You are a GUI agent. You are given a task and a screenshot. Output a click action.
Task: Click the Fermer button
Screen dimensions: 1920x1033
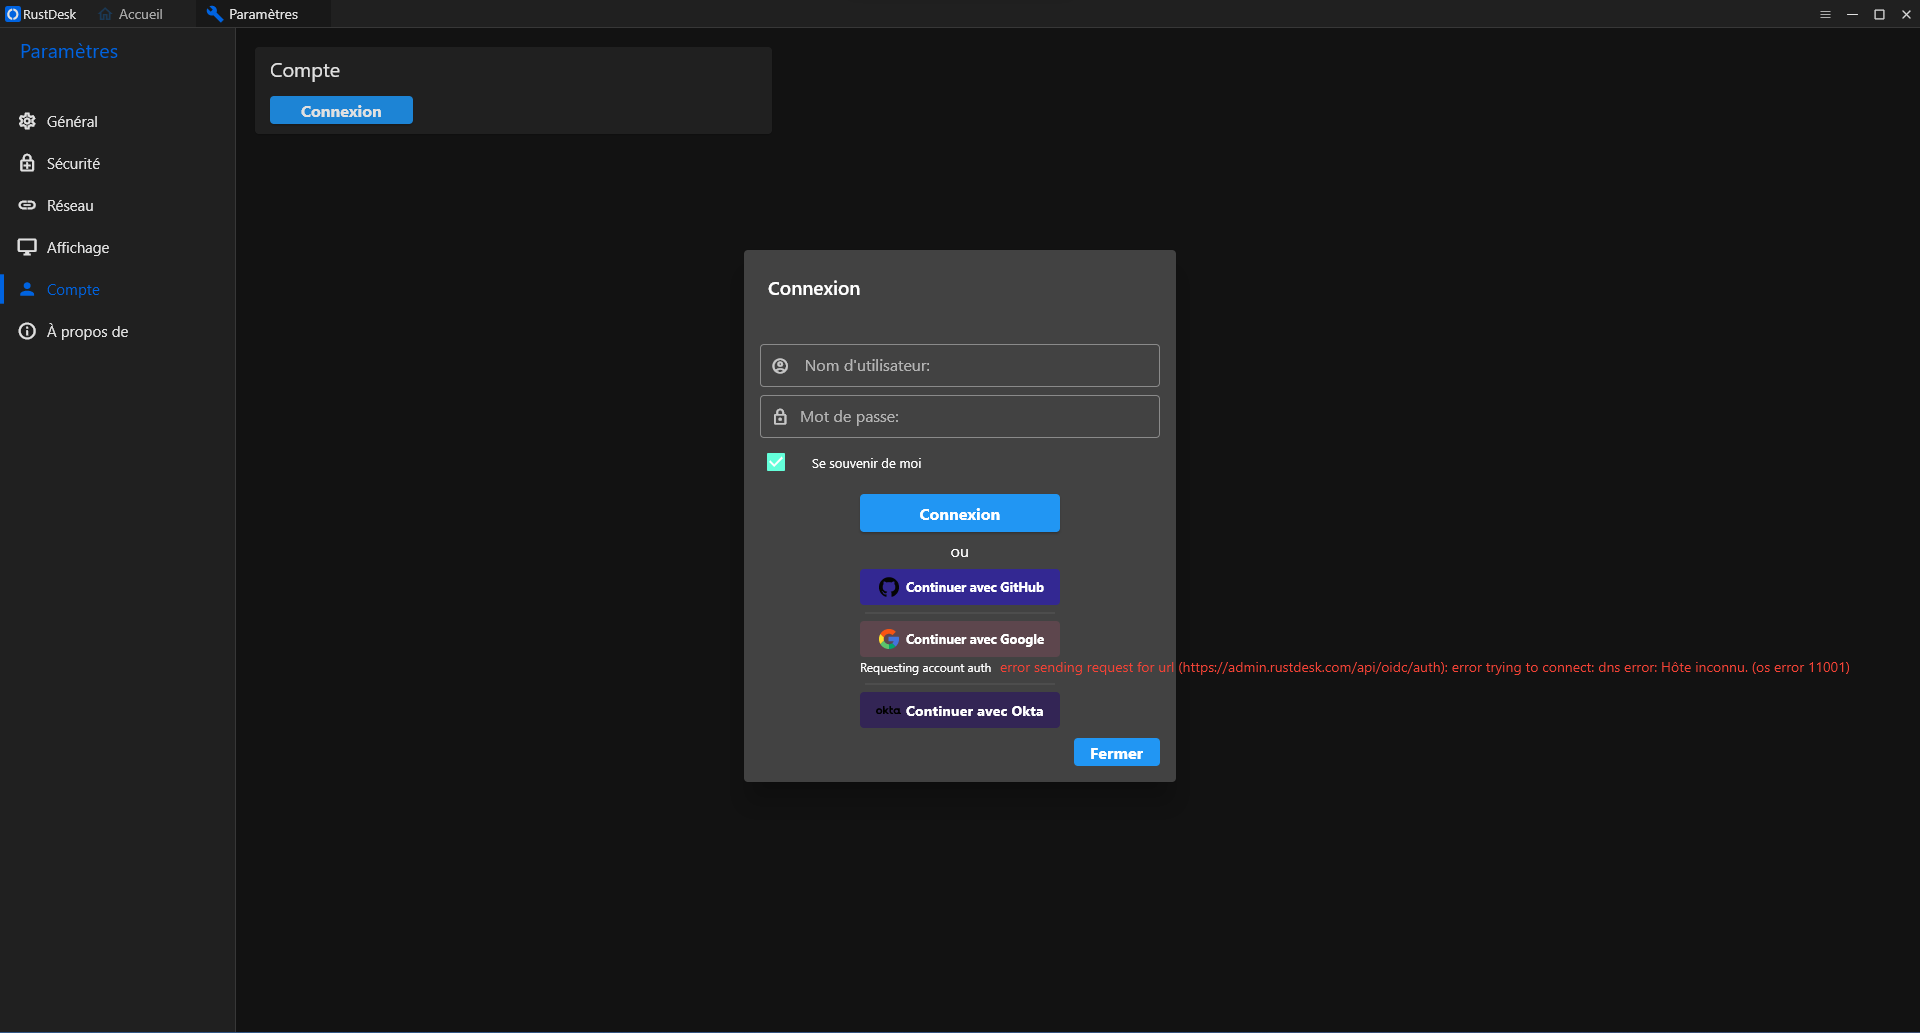tap(1116, 753)
